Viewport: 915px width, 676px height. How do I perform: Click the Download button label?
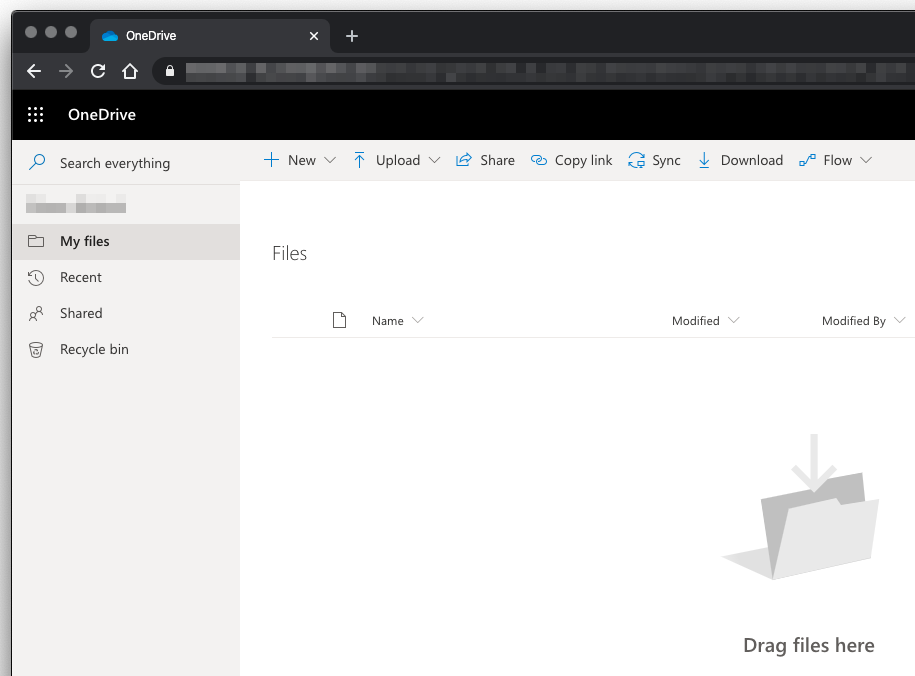(x=752, y=160)
